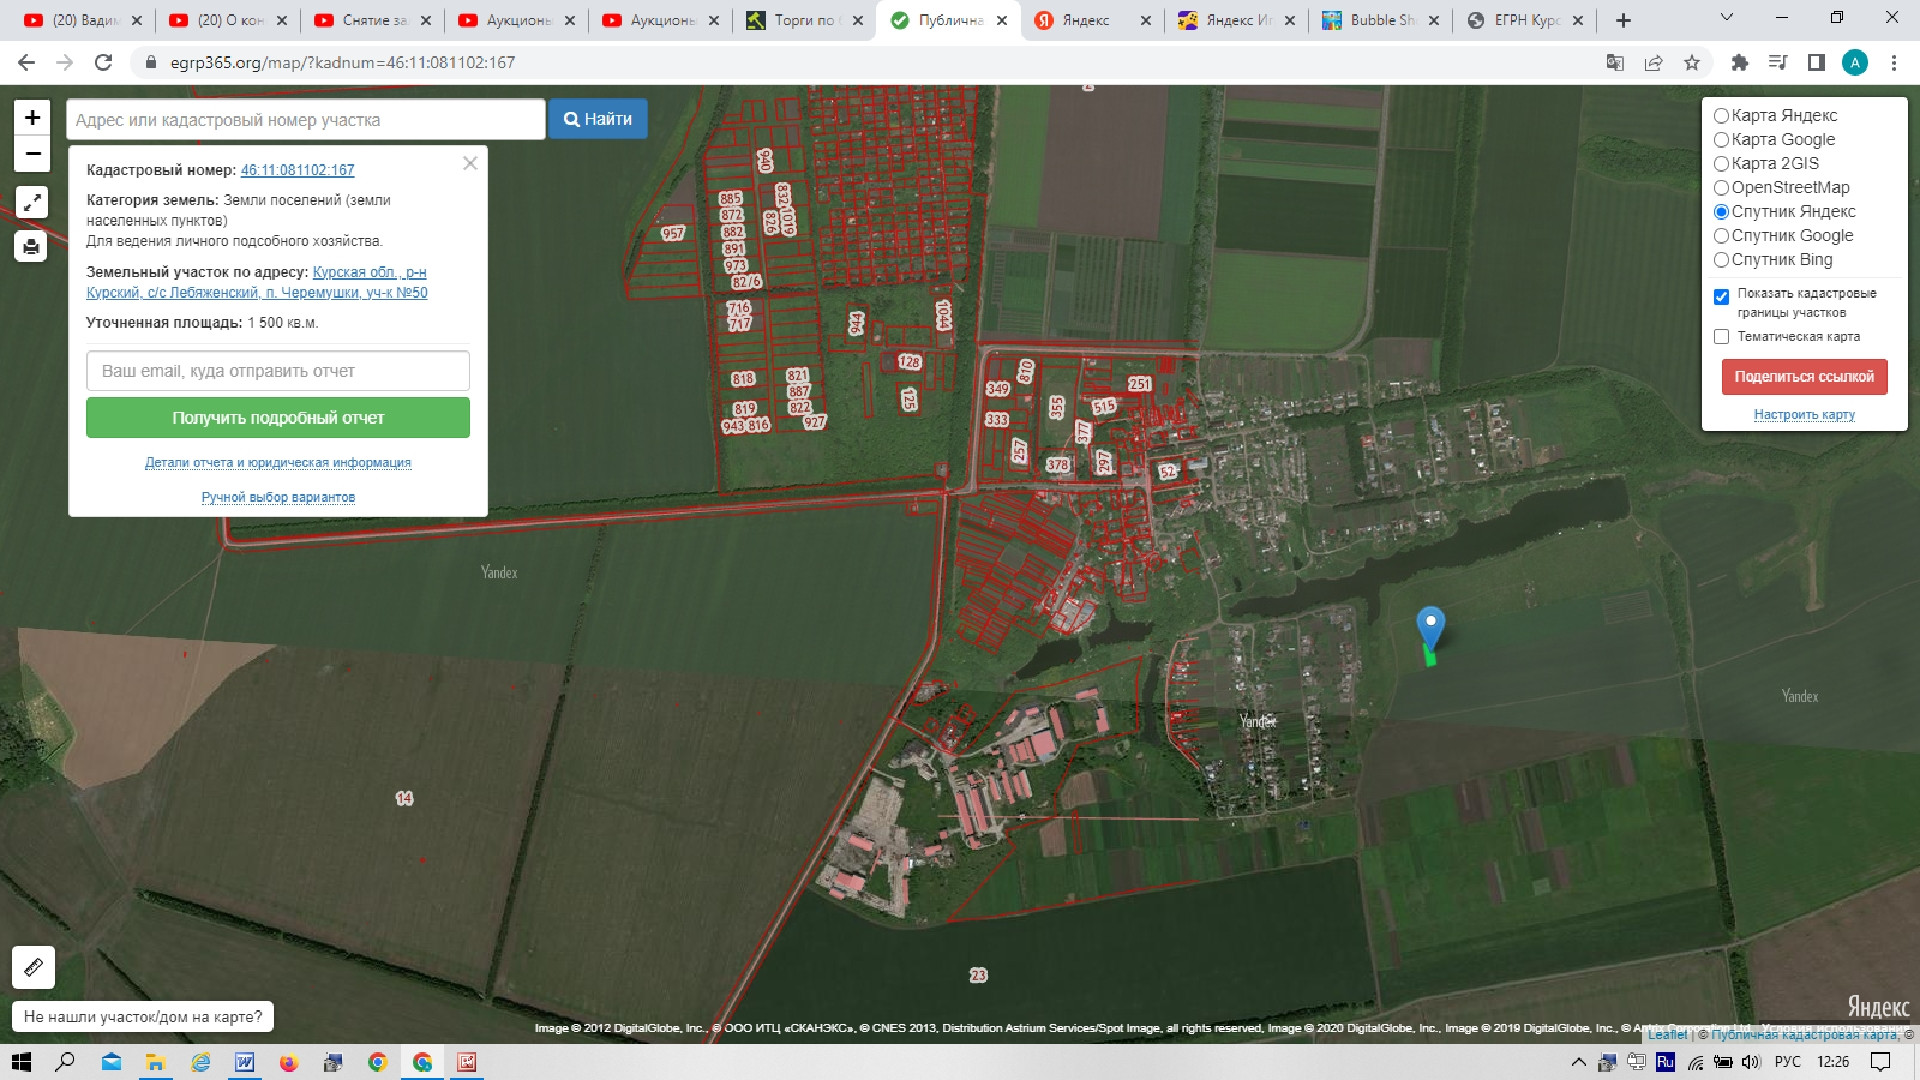This screenshot has height=1080, width=1920.
Task: Open Chrome extensions puzzle icon
Action: pyautogui.click(x=1740, y=62)
